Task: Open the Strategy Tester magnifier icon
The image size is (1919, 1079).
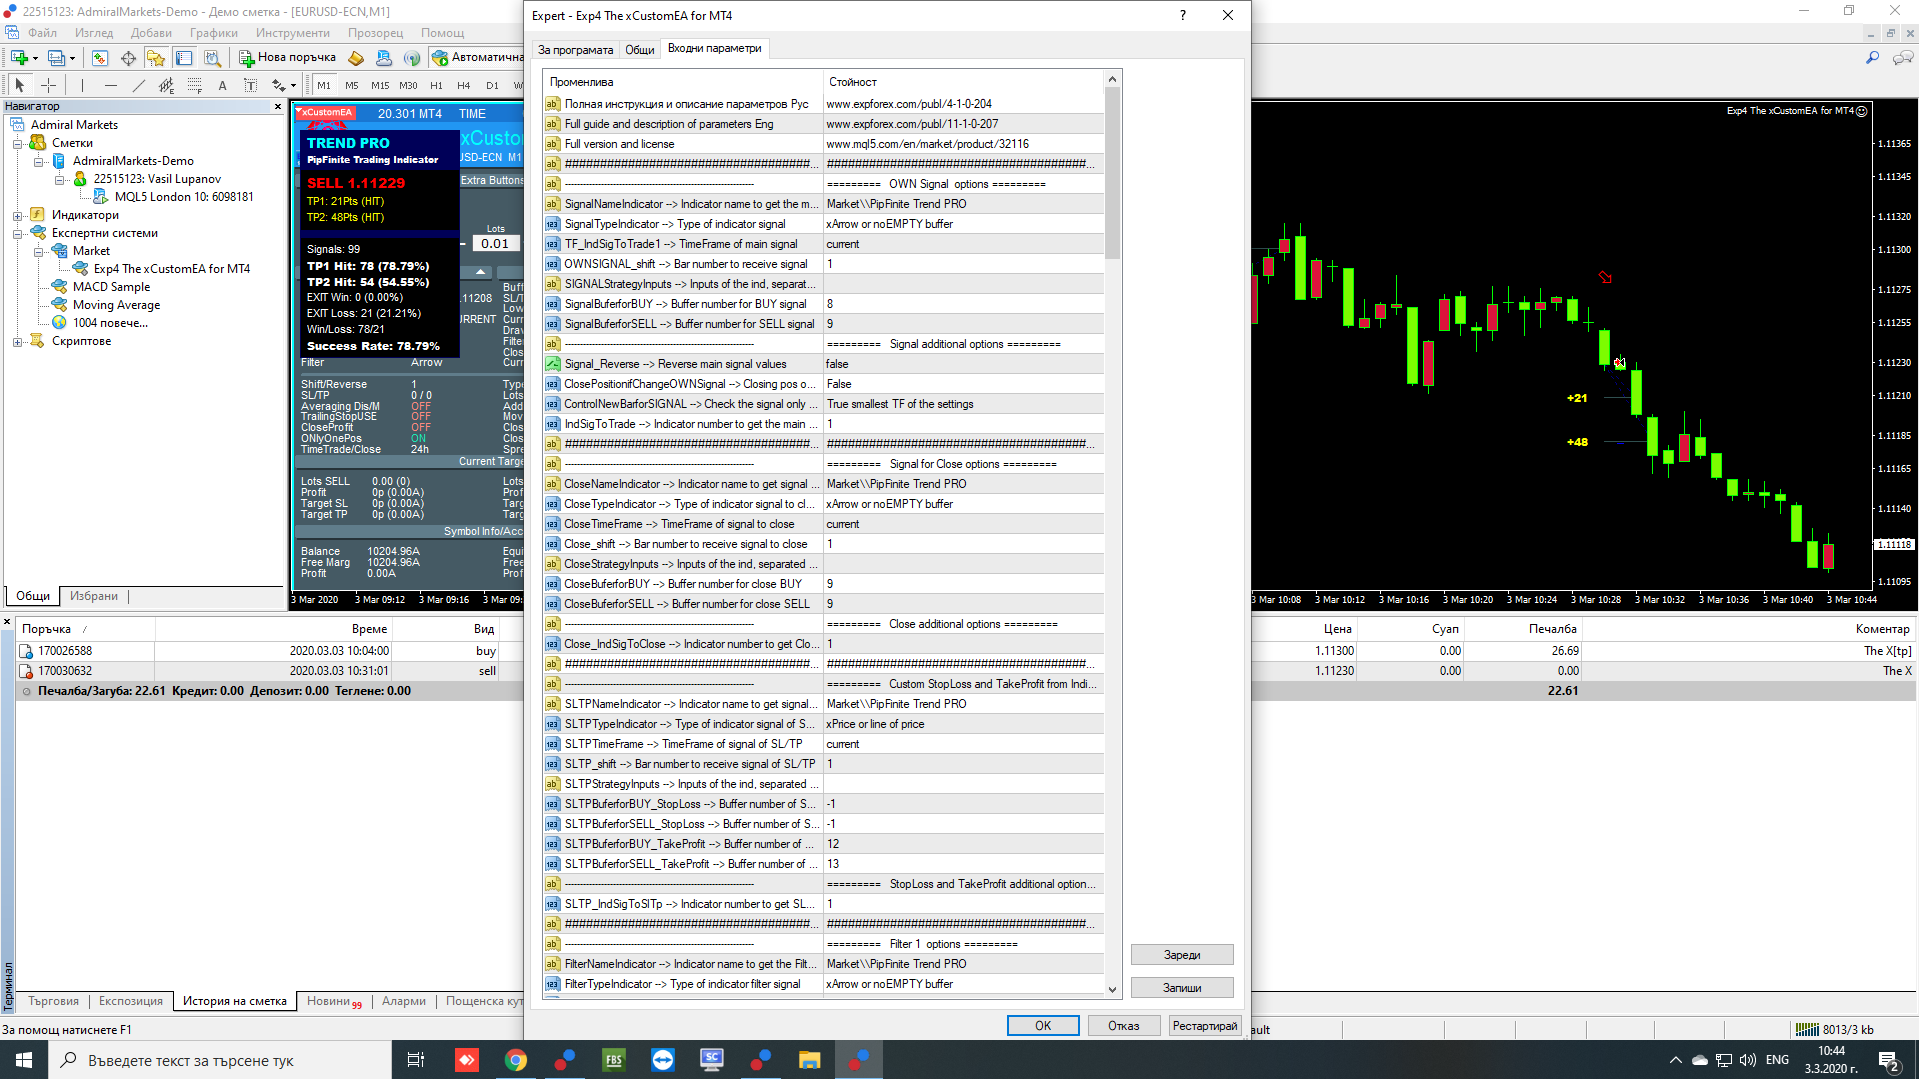Action: [212, 58]
